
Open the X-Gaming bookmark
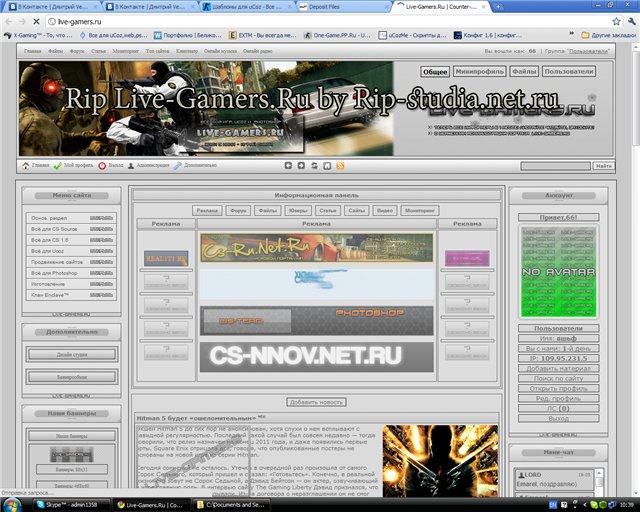point(38,36)
